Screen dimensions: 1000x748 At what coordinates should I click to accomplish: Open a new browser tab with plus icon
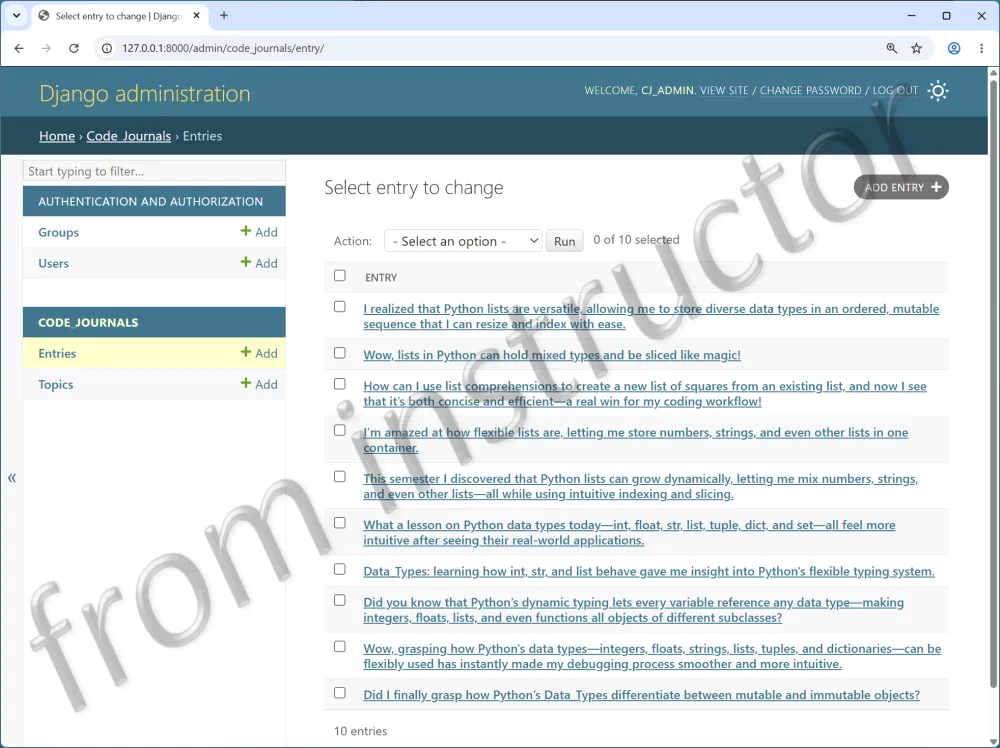(x=224, y=15)
